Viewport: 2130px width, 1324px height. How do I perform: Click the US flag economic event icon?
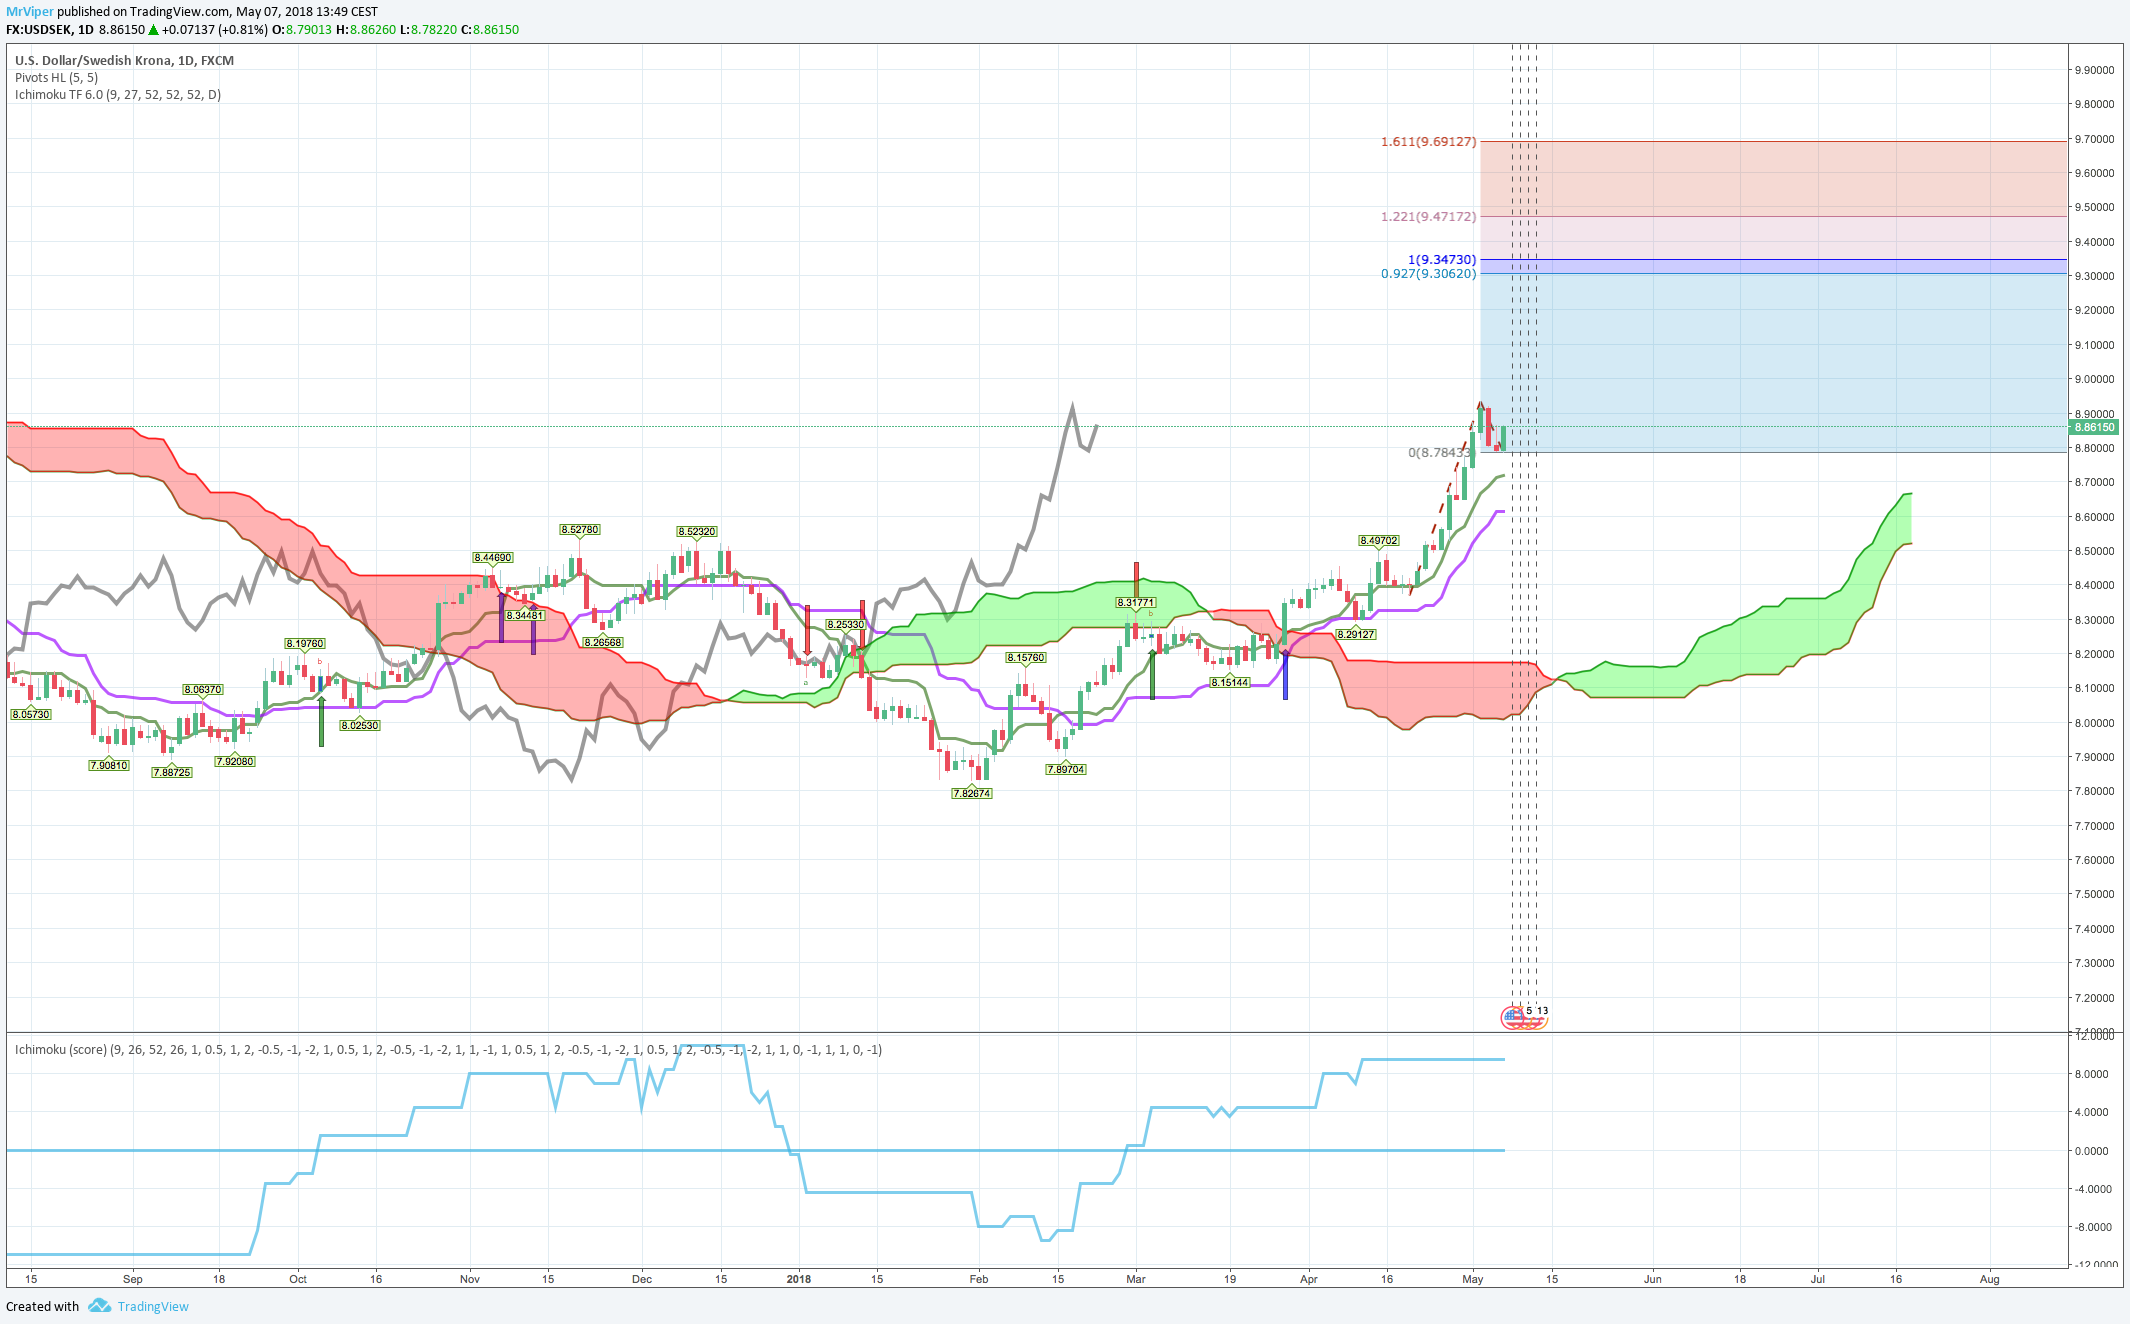pyautogui.click(x=1514, y=1017)
